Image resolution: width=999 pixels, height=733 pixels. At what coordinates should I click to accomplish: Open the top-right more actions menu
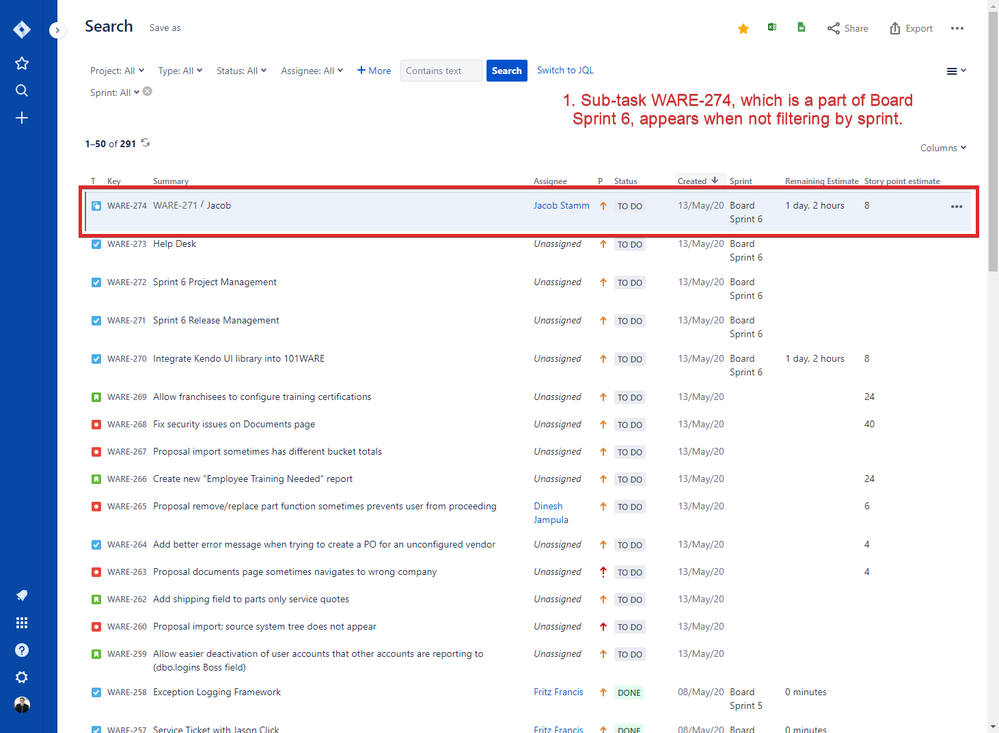(x=957, y=28)
